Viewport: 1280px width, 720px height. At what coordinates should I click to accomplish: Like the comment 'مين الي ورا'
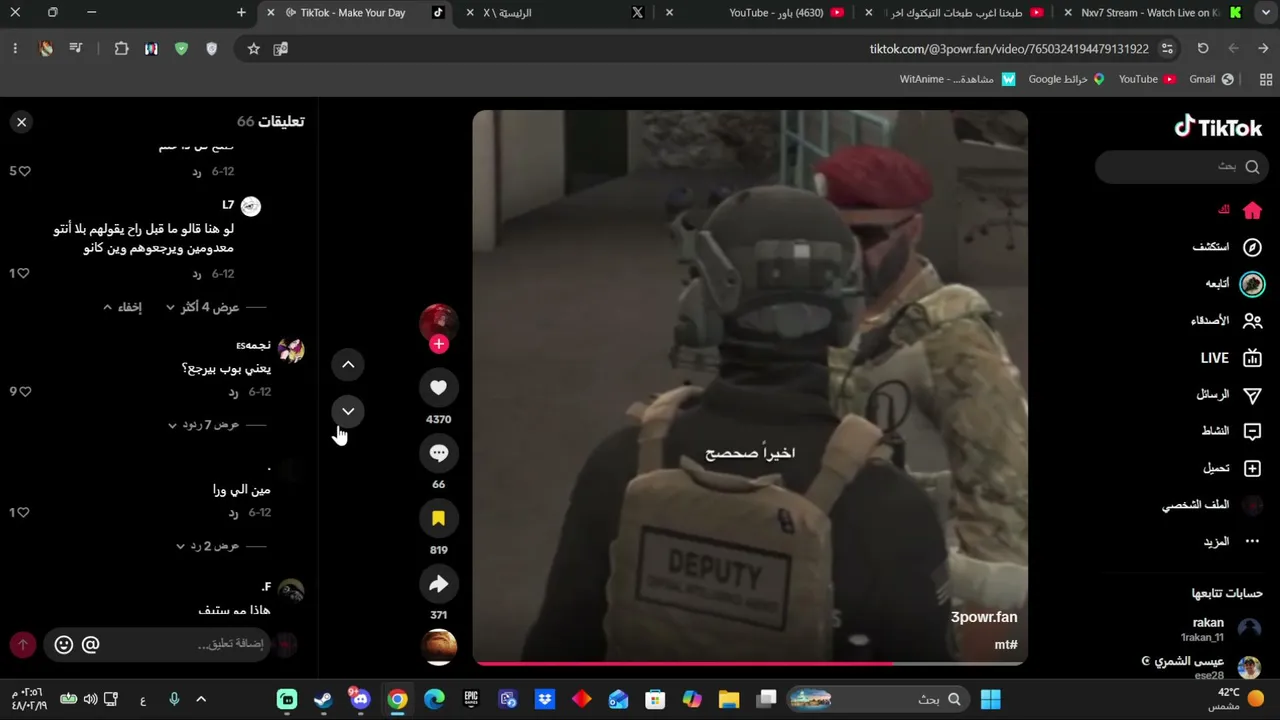(24, 512)
